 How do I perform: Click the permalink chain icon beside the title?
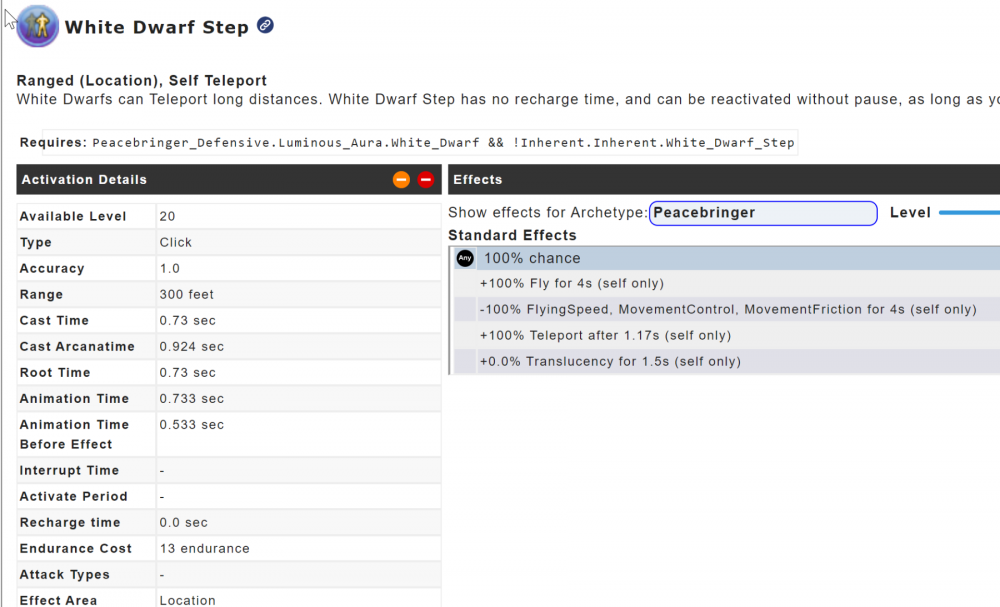click(265, 25)
